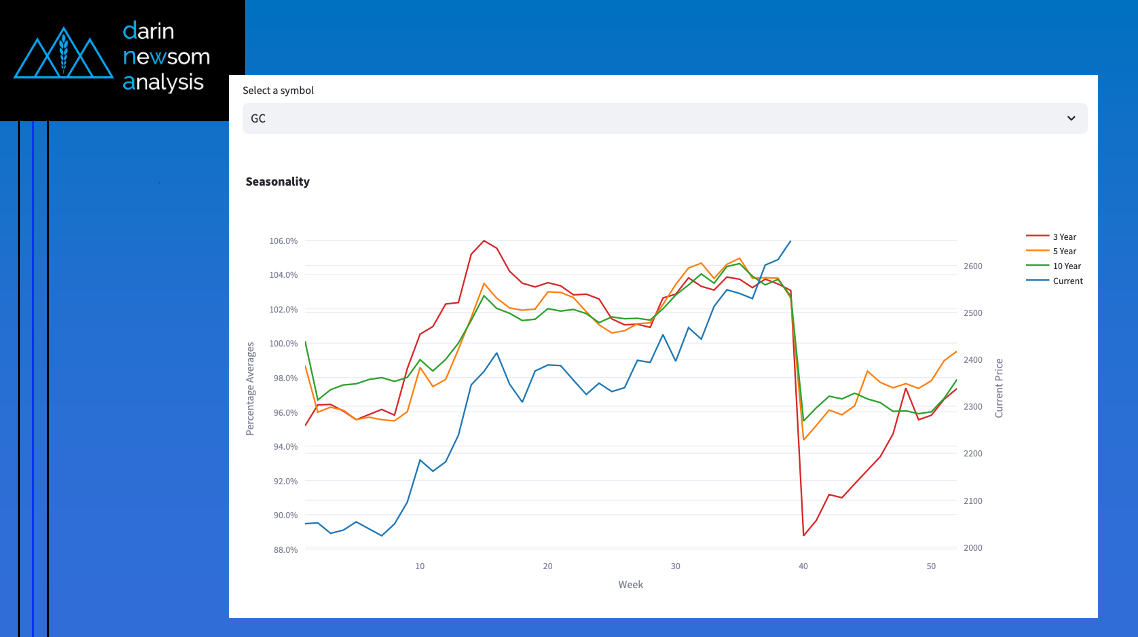Click week 10 tick on x-axis

[420, 566]
